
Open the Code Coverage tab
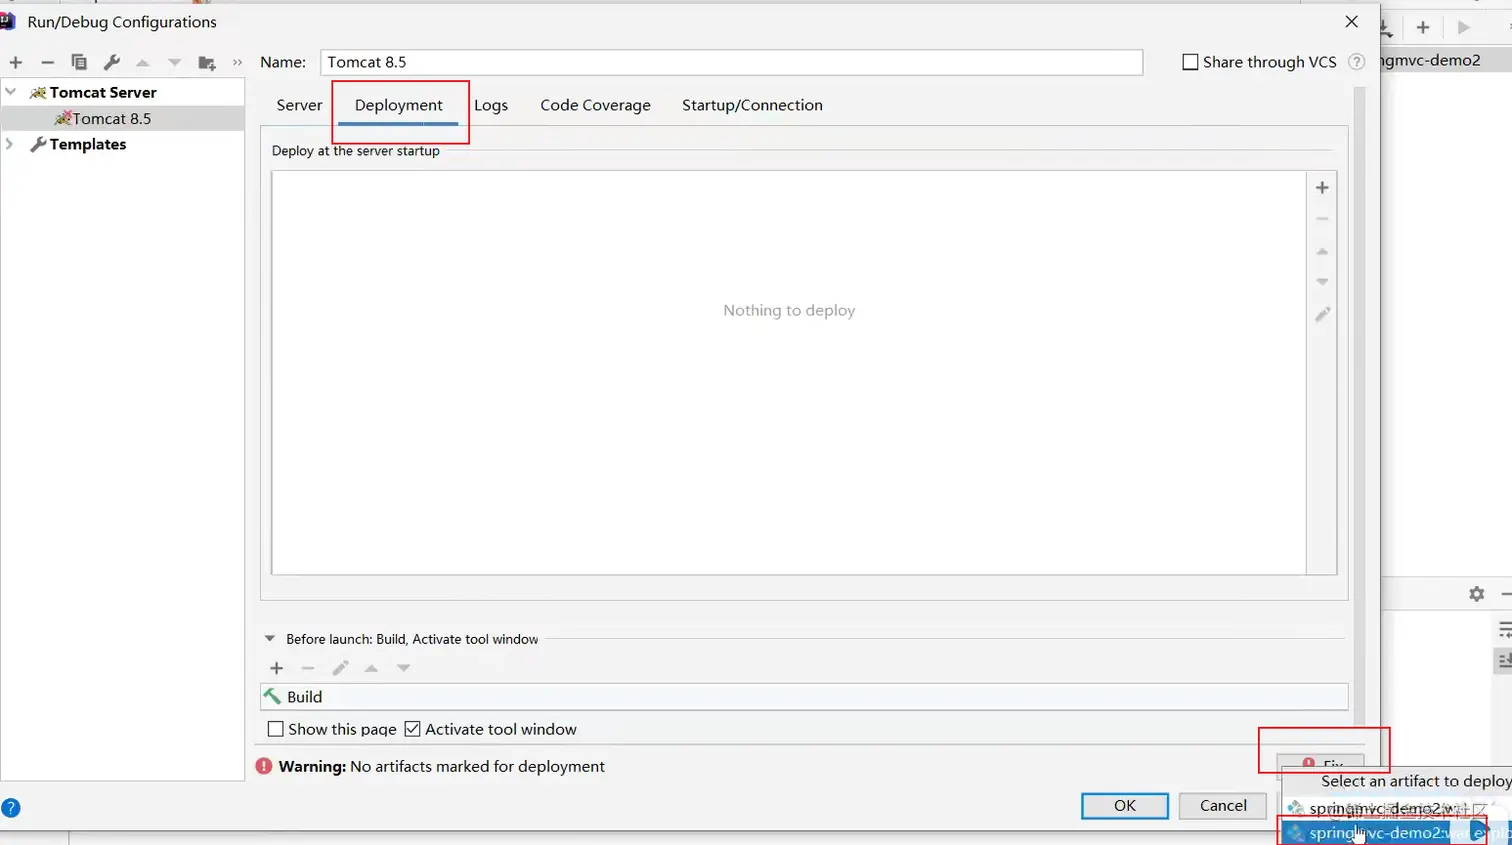point(595,105)
